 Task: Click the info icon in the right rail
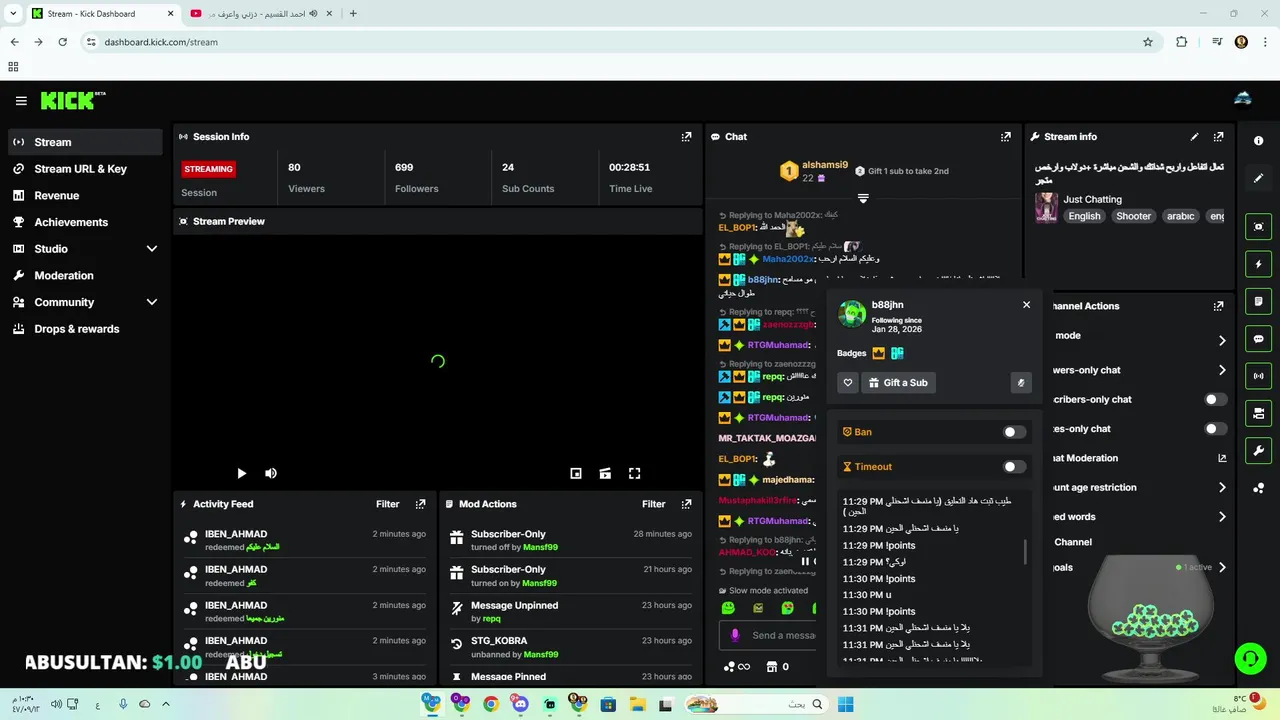coord(1258,141)
